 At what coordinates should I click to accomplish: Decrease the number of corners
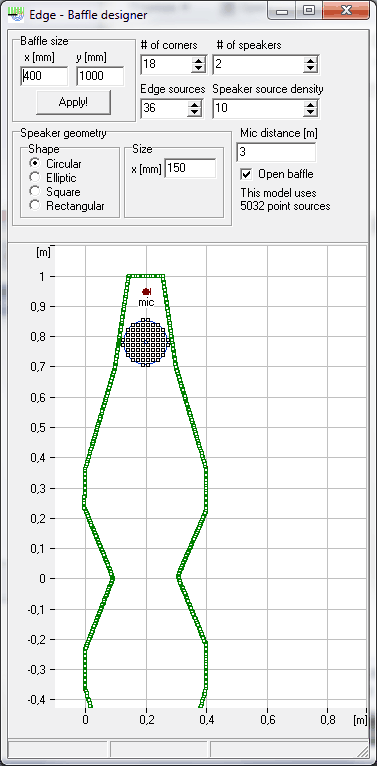pos(198,69)
